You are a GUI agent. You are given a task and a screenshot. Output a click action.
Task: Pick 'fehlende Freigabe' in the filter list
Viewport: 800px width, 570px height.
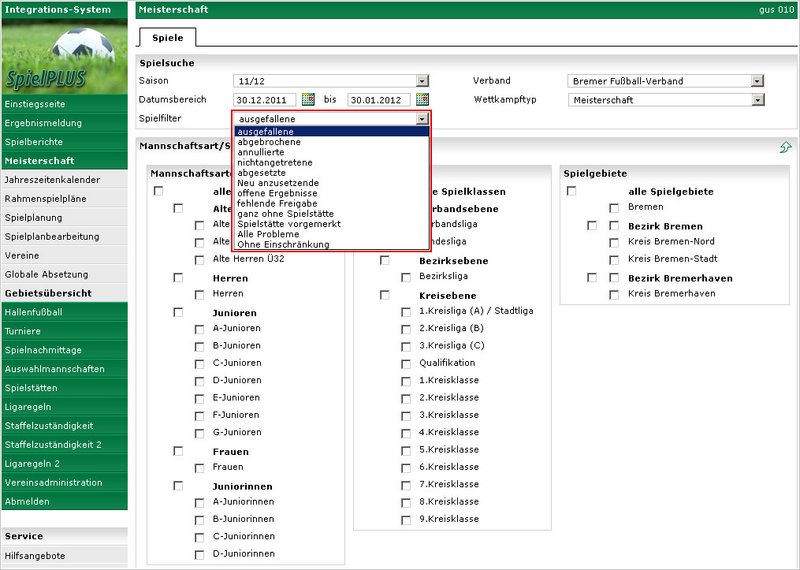(x=278, y=203)
